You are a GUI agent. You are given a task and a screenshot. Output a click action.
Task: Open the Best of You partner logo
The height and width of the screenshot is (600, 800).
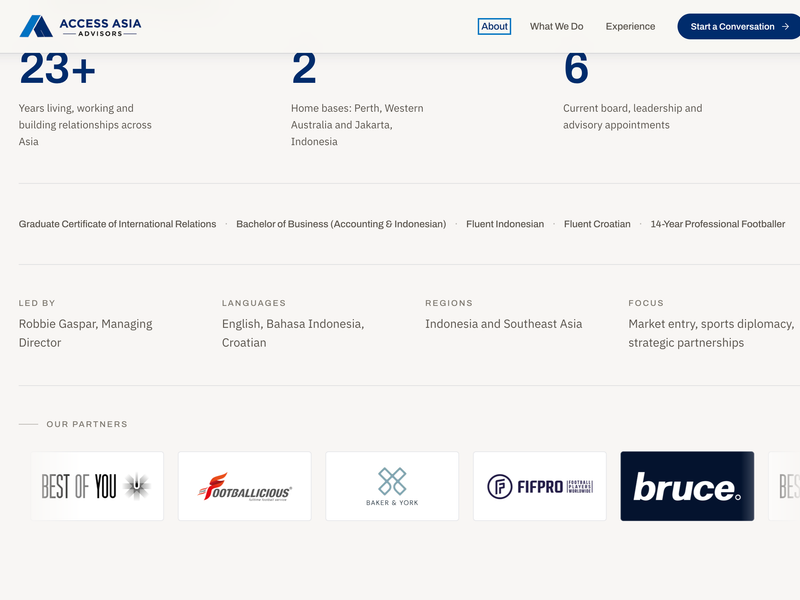97,486
